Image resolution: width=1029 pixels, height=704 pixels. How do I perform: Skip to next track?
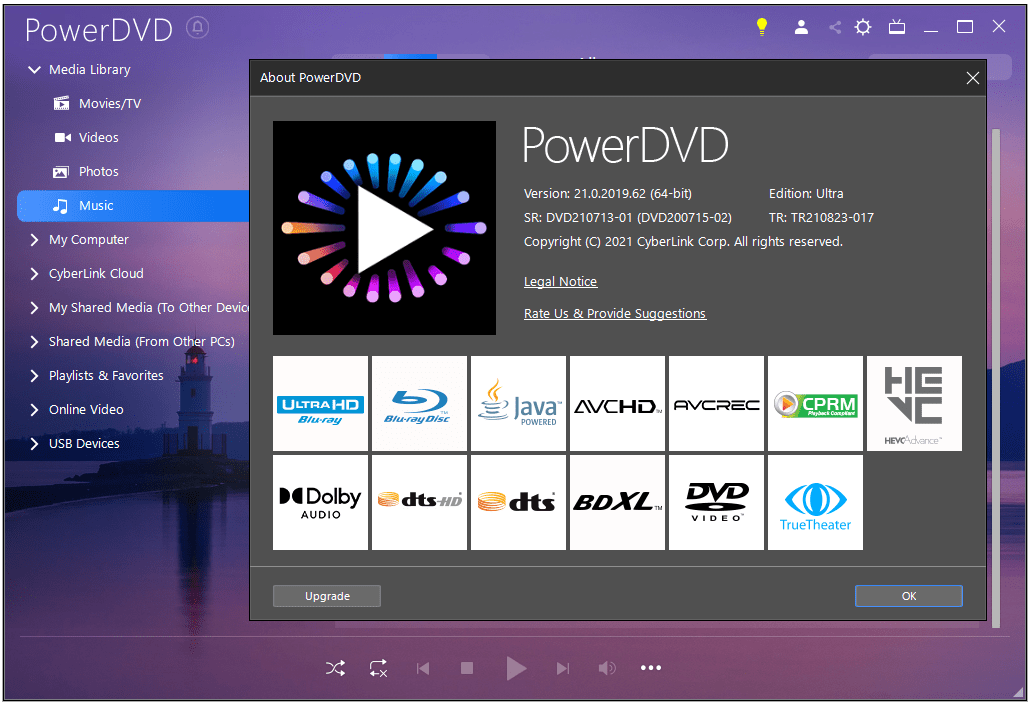(563, 669)
